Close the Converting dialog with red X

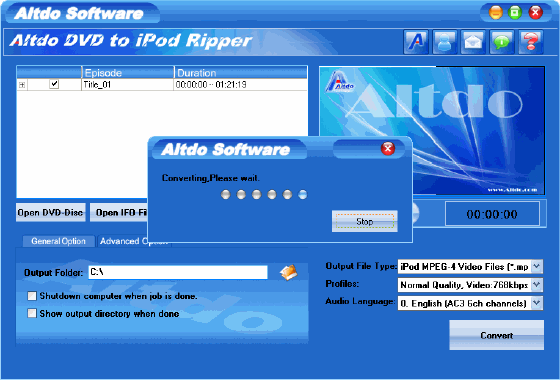pyautogui.click(x=388, y=149)
